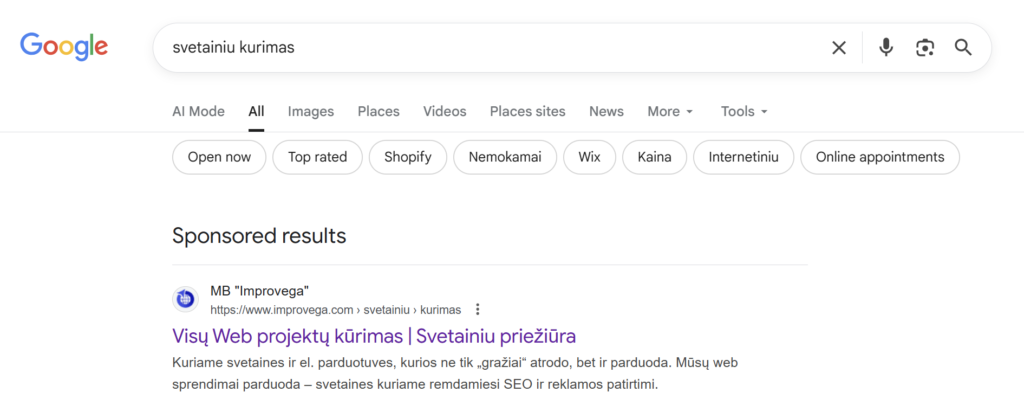This screenshot has width=1024, height=418.
Task: Enable the Top rated filter chip
Action: point(317,157)
